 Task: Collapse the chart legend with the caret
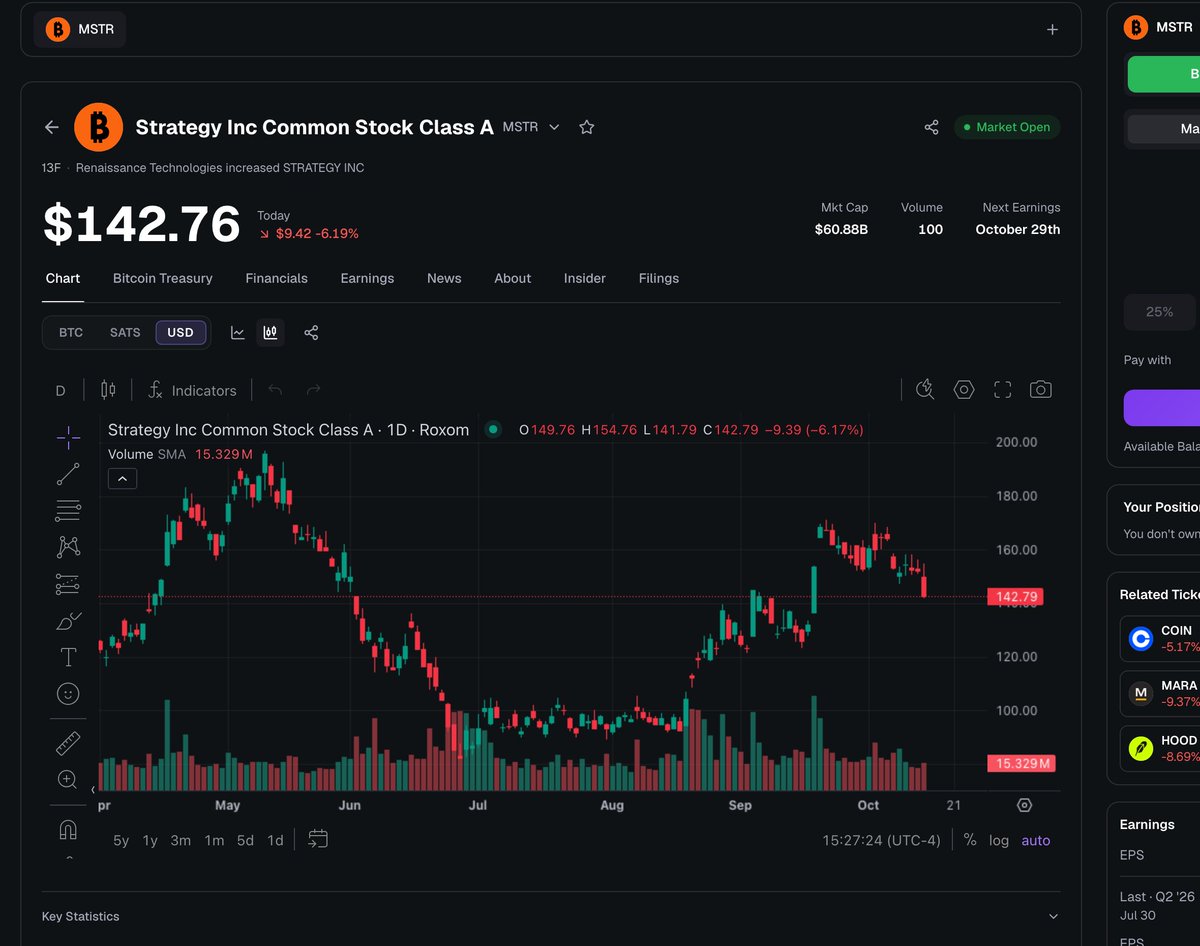122,479
